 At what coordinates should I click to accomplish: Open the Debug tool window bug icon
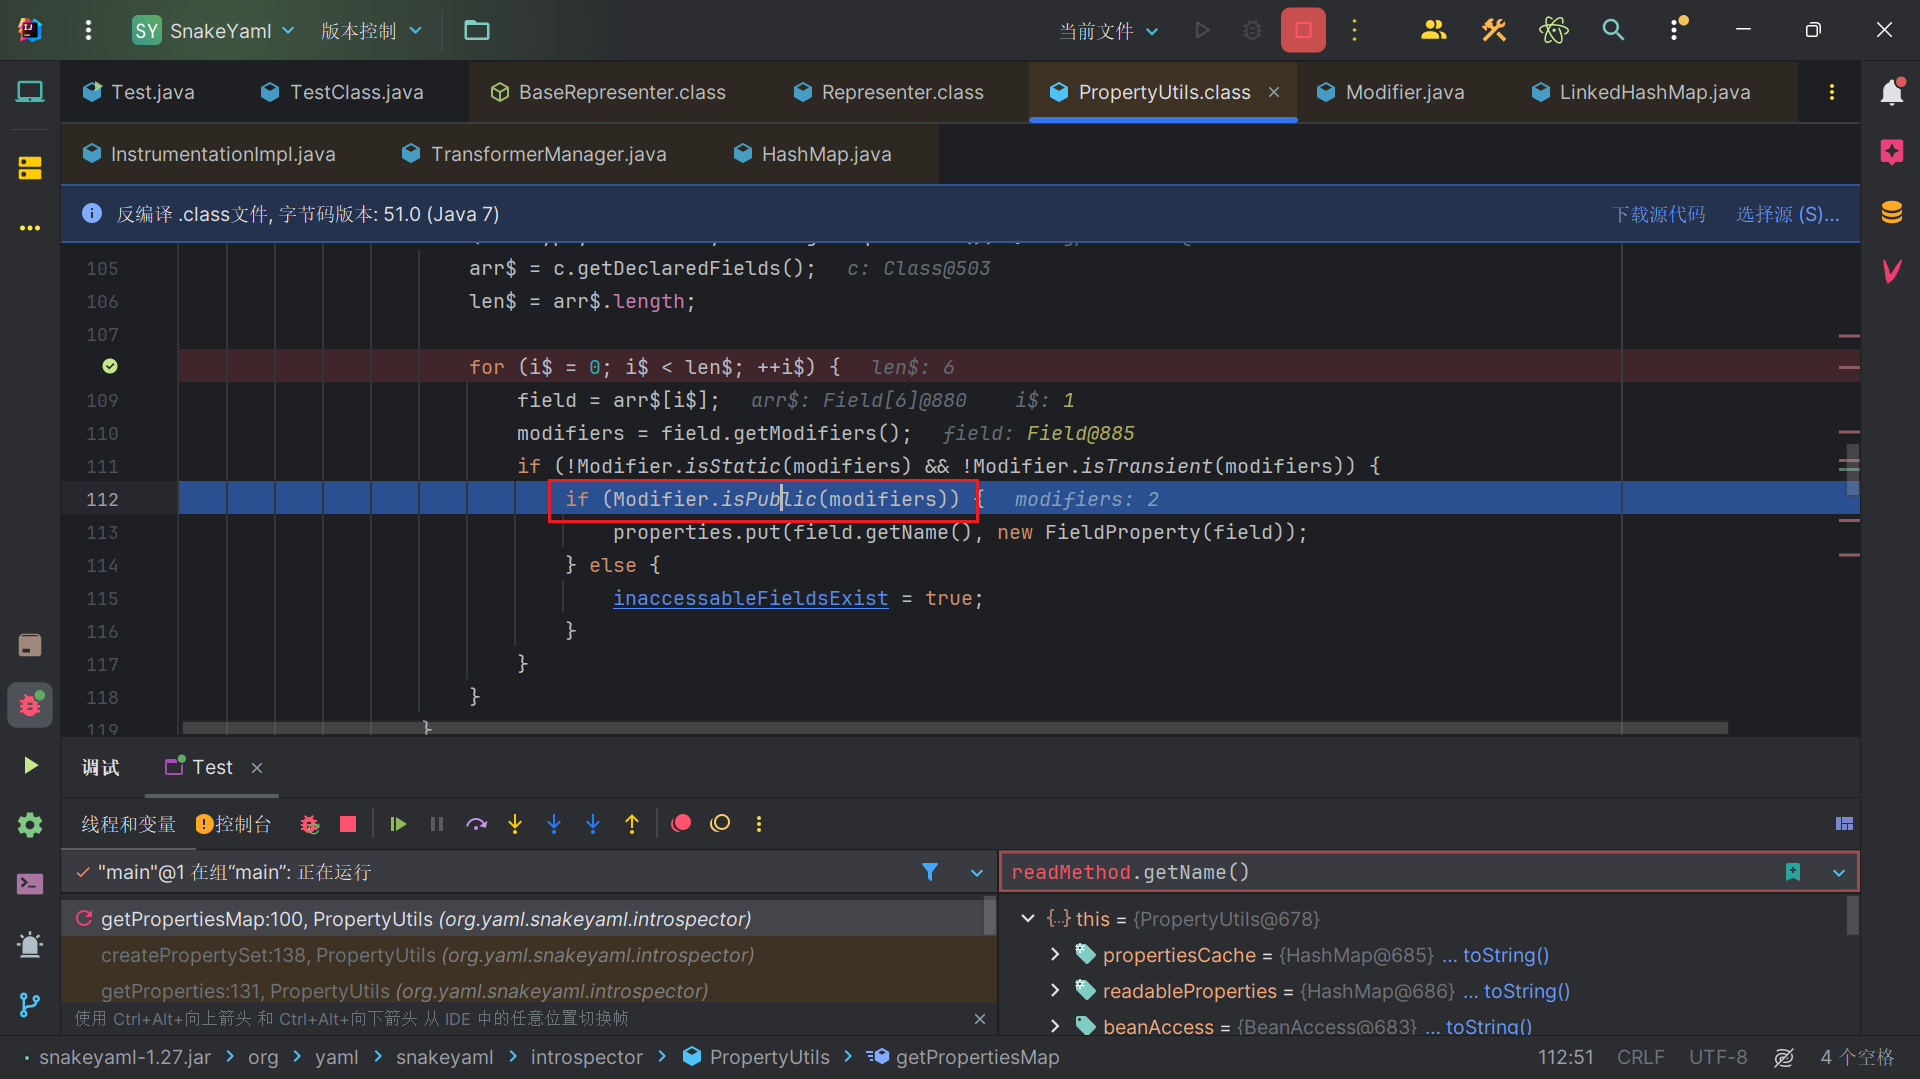coord(30,705)
